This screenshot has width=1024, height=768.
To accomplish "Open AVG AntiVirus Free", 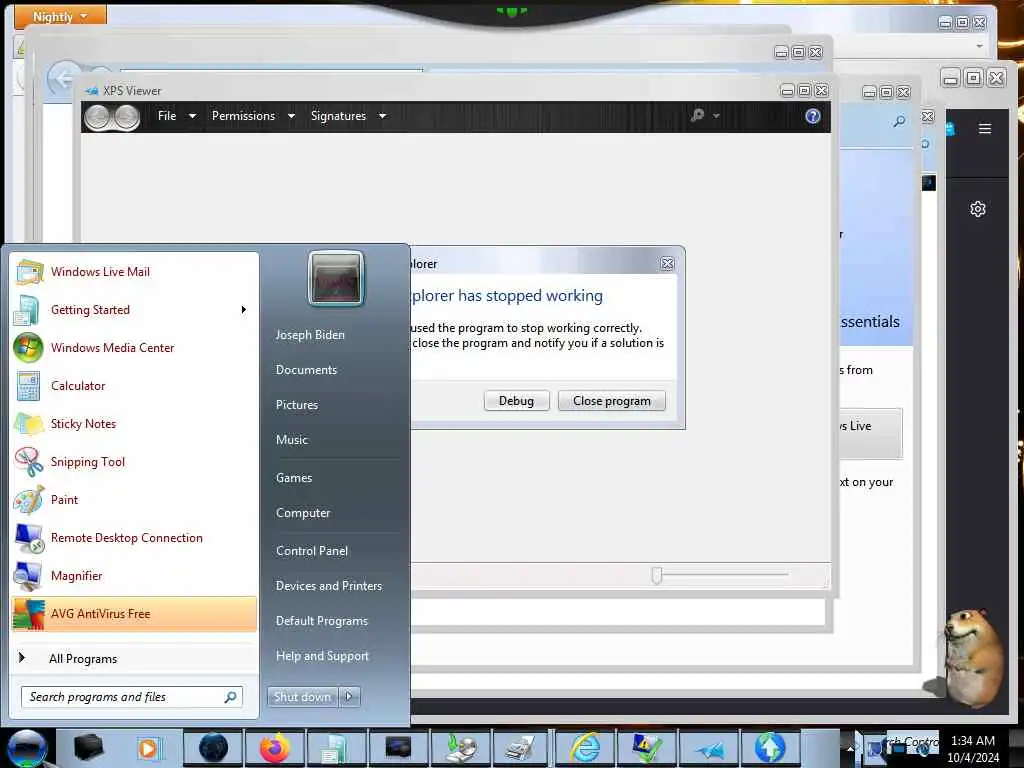I will [134, 613].
